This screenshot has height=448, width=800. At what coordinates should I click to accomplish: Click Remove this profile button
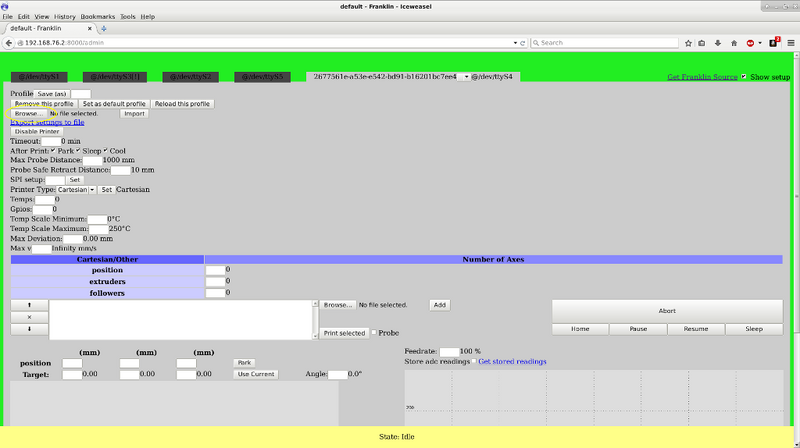pyautogui.click(x=44, y=104)
